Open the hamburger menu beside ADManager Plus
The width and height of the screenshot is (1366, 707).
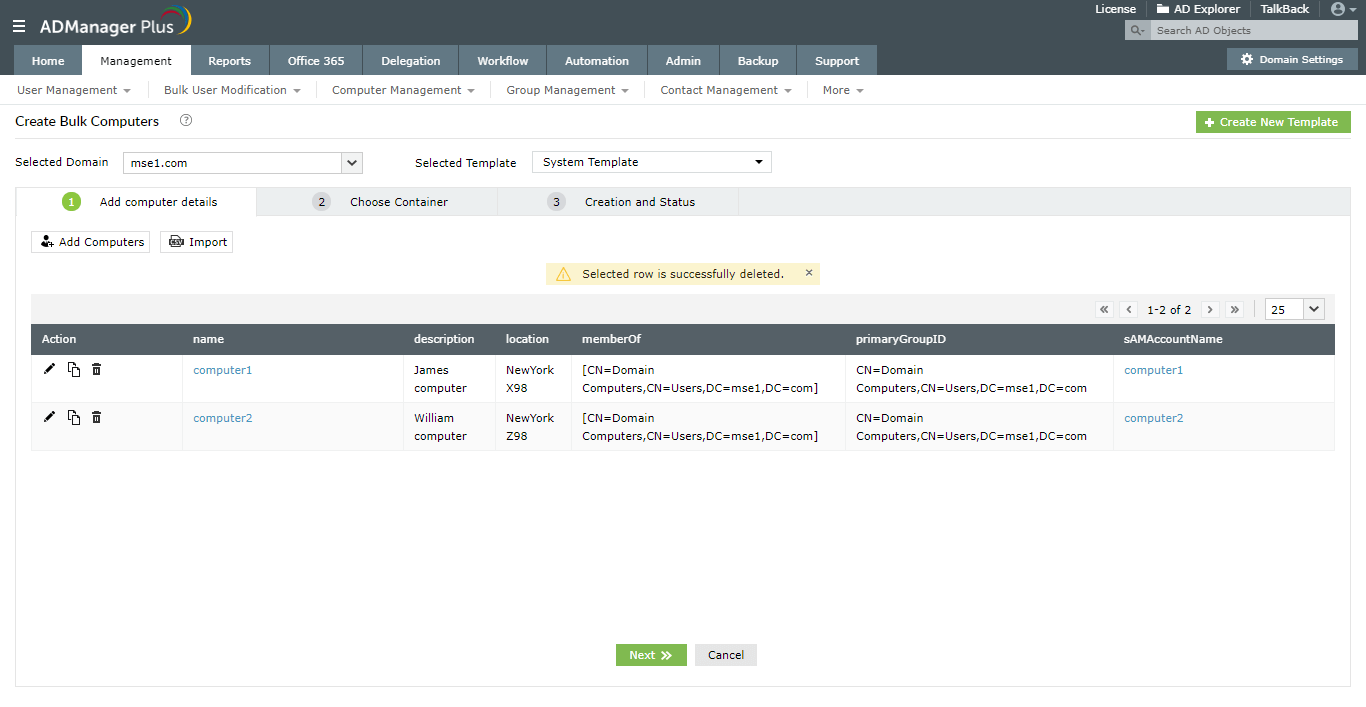19,27
